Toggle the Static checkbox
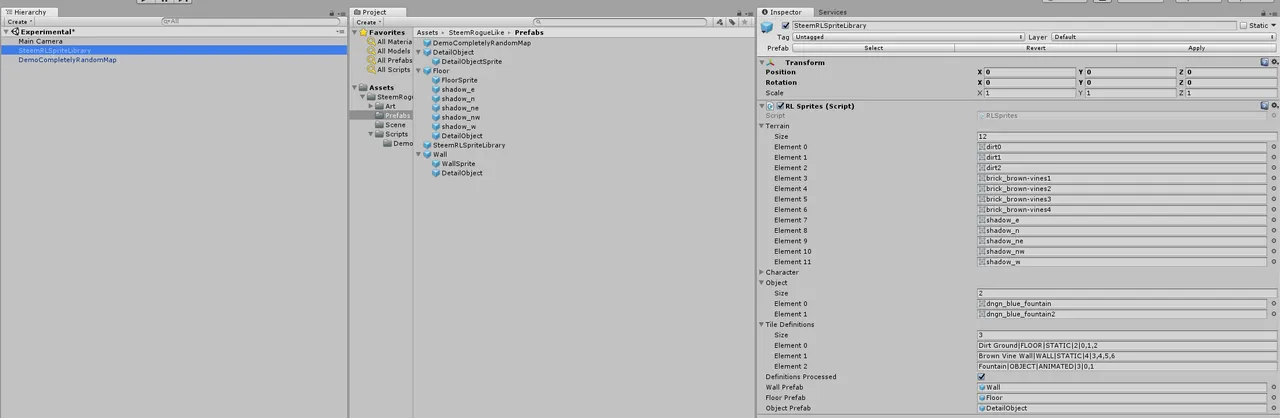1280x418 pixels. [1244, 26]
